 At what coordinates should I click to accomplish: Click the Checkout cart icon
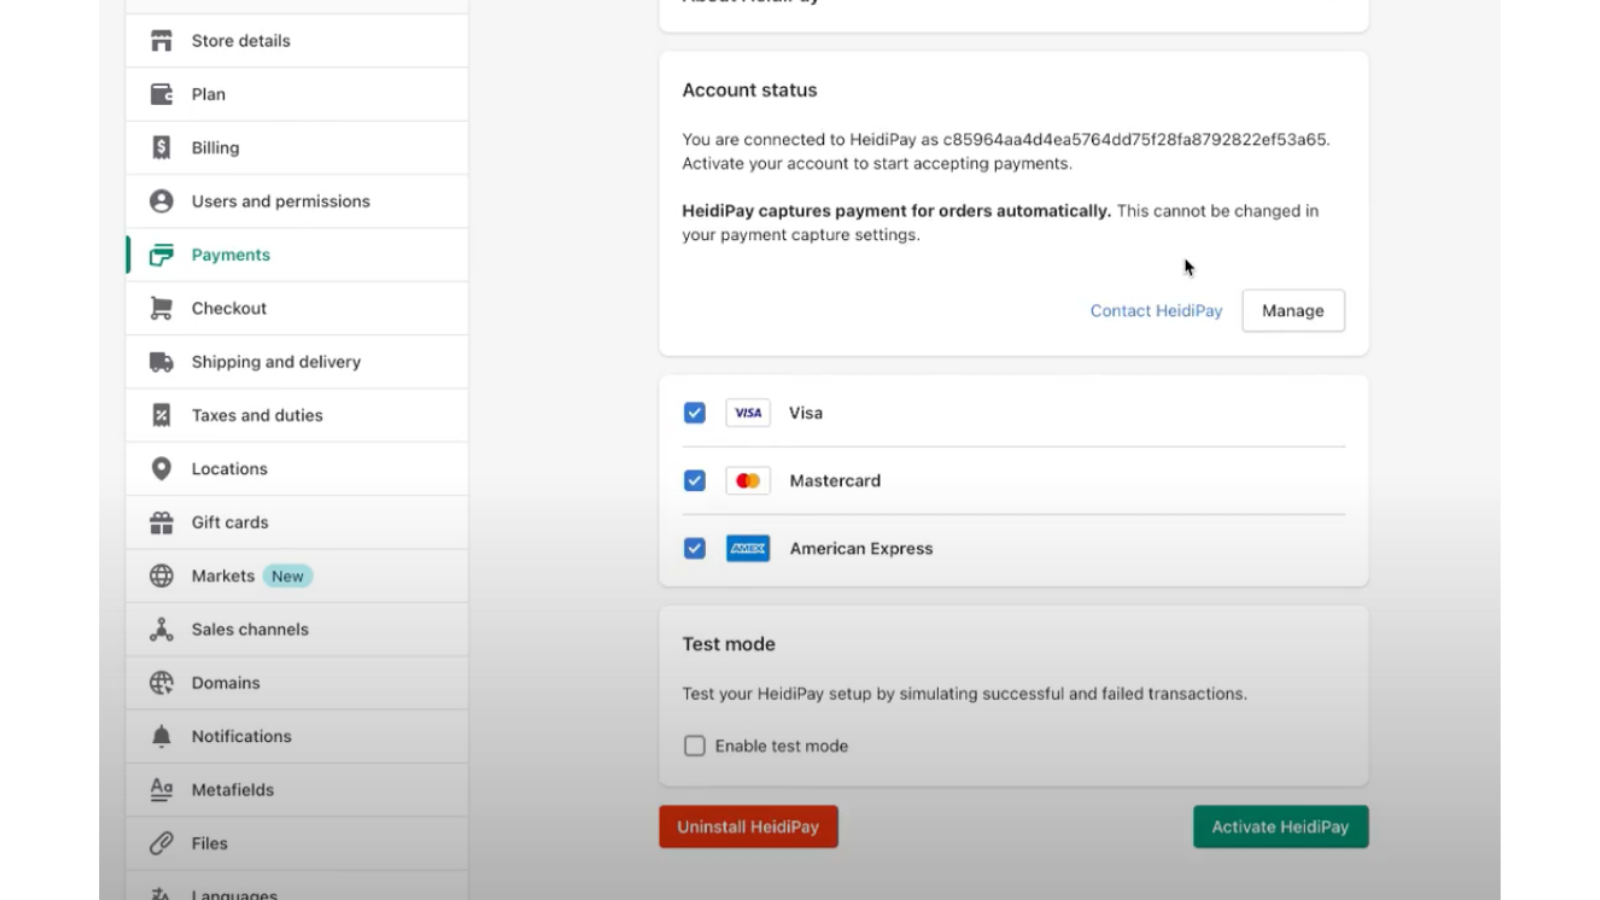point(161,308)
